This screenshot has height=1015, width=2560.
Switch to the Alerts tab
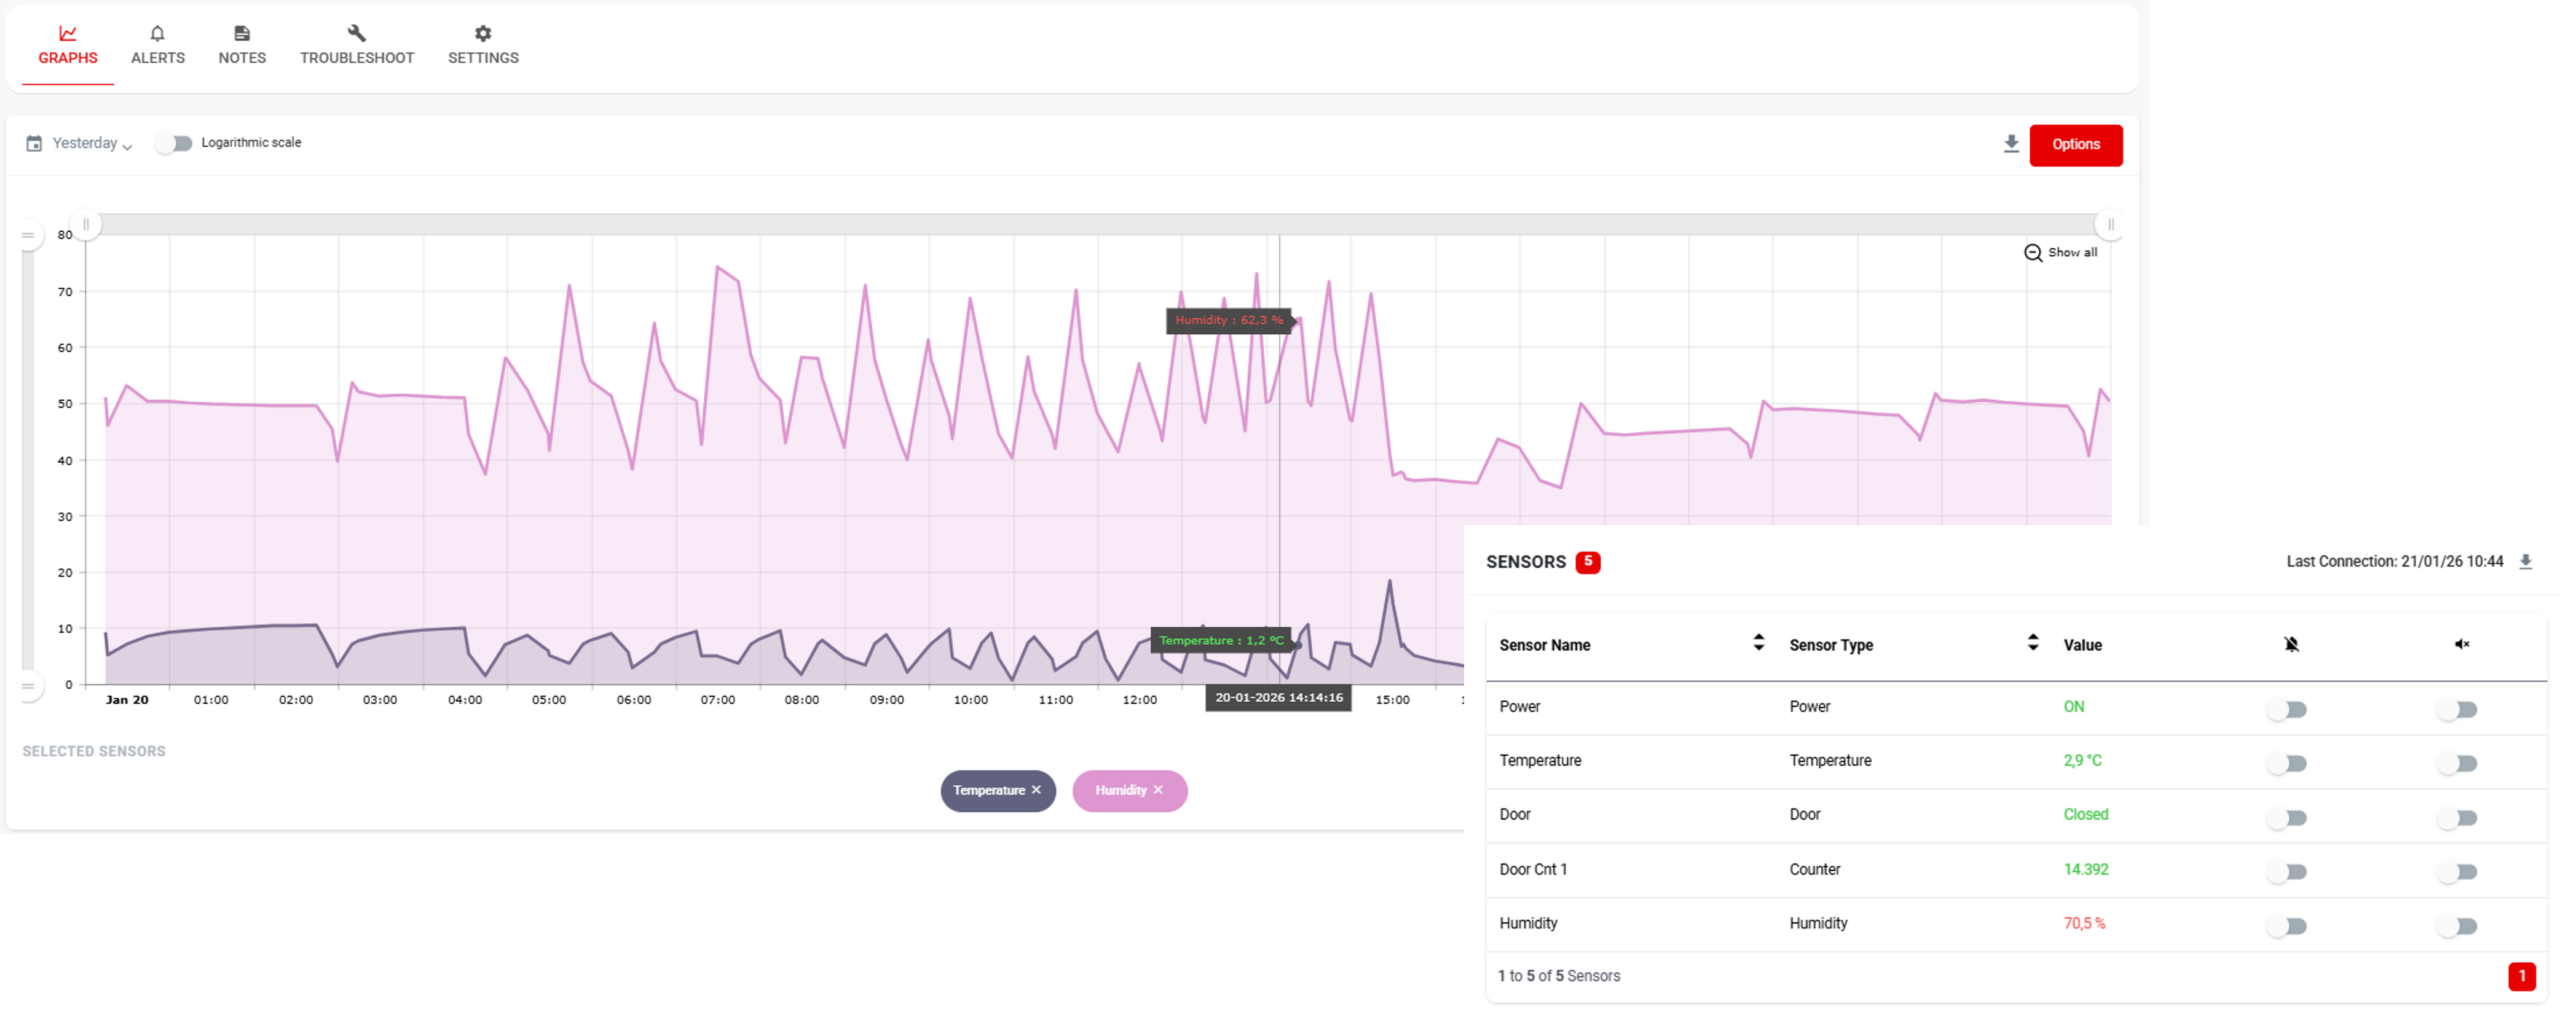click(158, 46)
